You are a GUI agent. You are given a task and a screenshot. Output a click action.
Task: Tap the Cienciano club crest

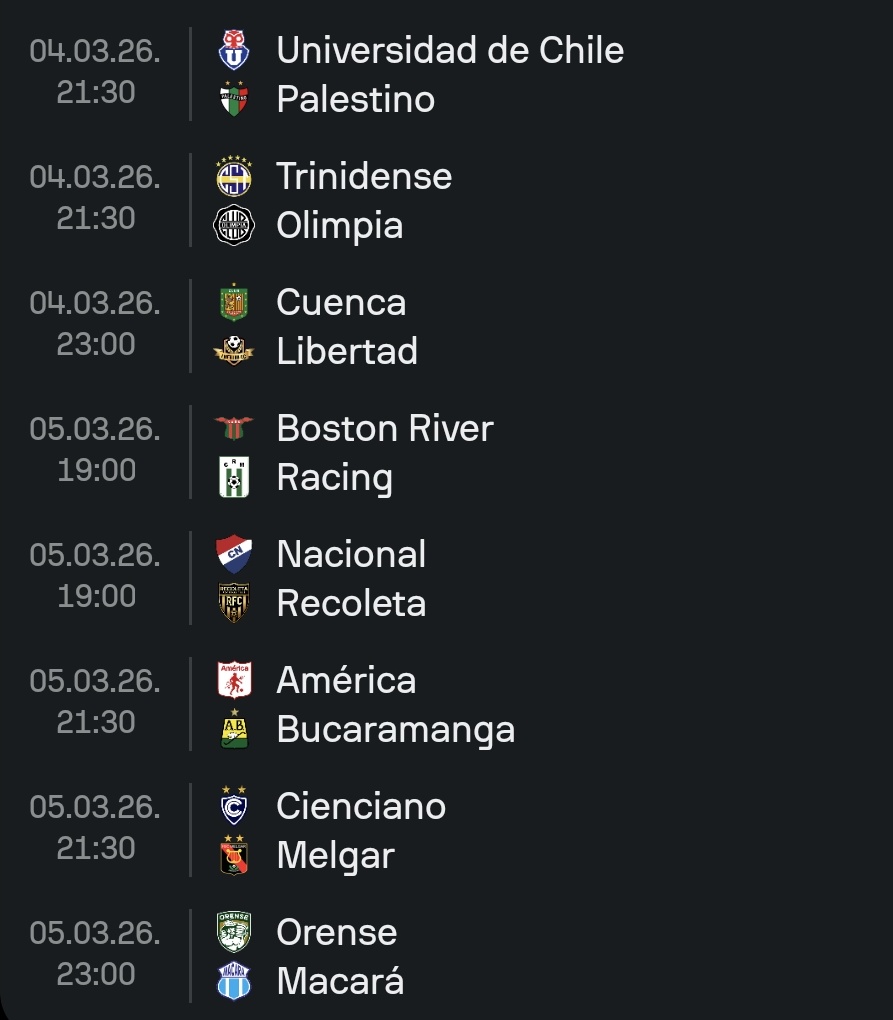pyautogui.click(x=234, y=807)
